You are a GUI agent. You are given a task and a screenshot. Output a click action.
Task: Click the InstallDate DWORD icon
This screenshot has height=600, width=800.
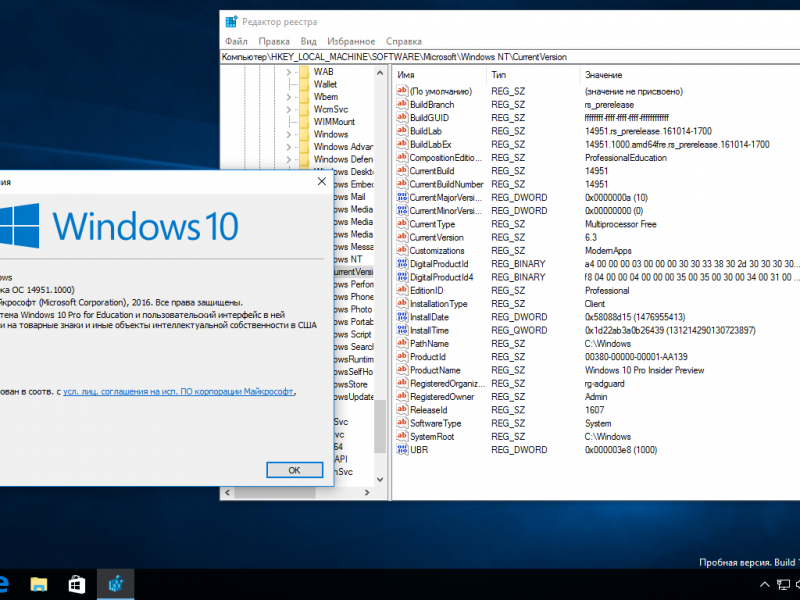(x=402, y=316)
